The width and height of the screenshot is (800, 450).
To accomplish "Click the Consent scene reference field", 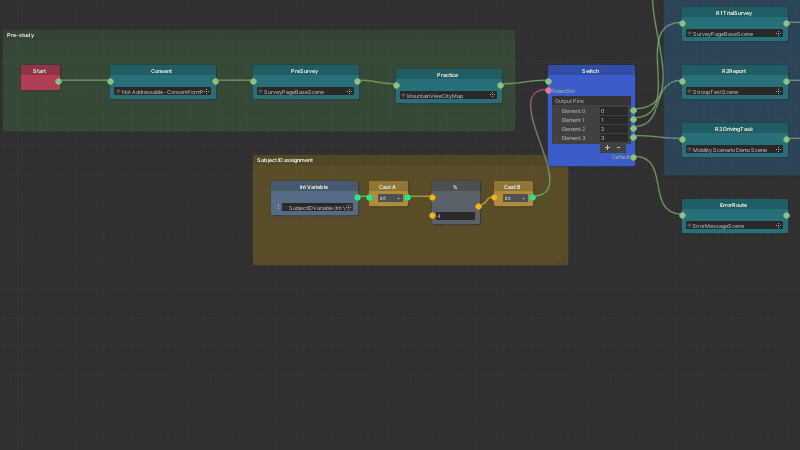I will [162, 91].
